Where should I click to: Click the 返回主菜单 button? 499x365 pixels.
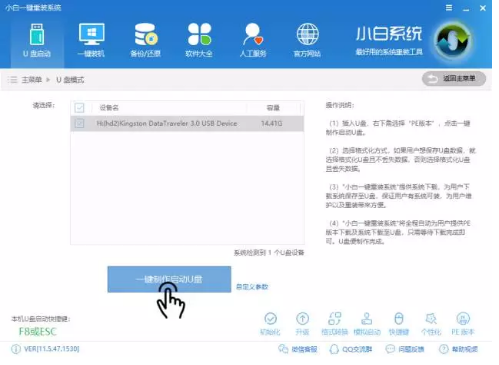tap(454, 79)
